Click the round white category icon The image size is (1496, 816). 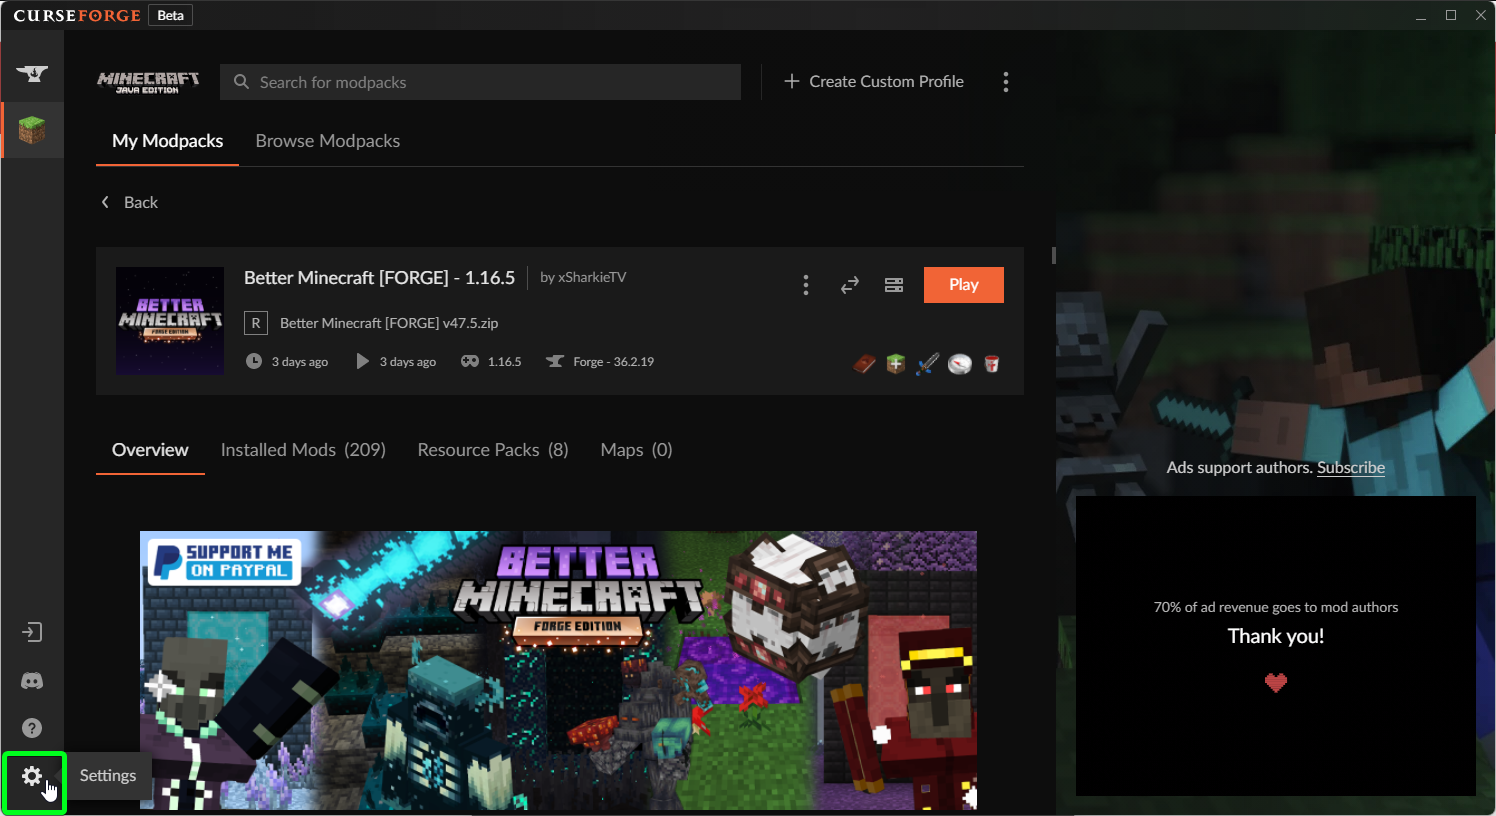(x=960, y=363)
